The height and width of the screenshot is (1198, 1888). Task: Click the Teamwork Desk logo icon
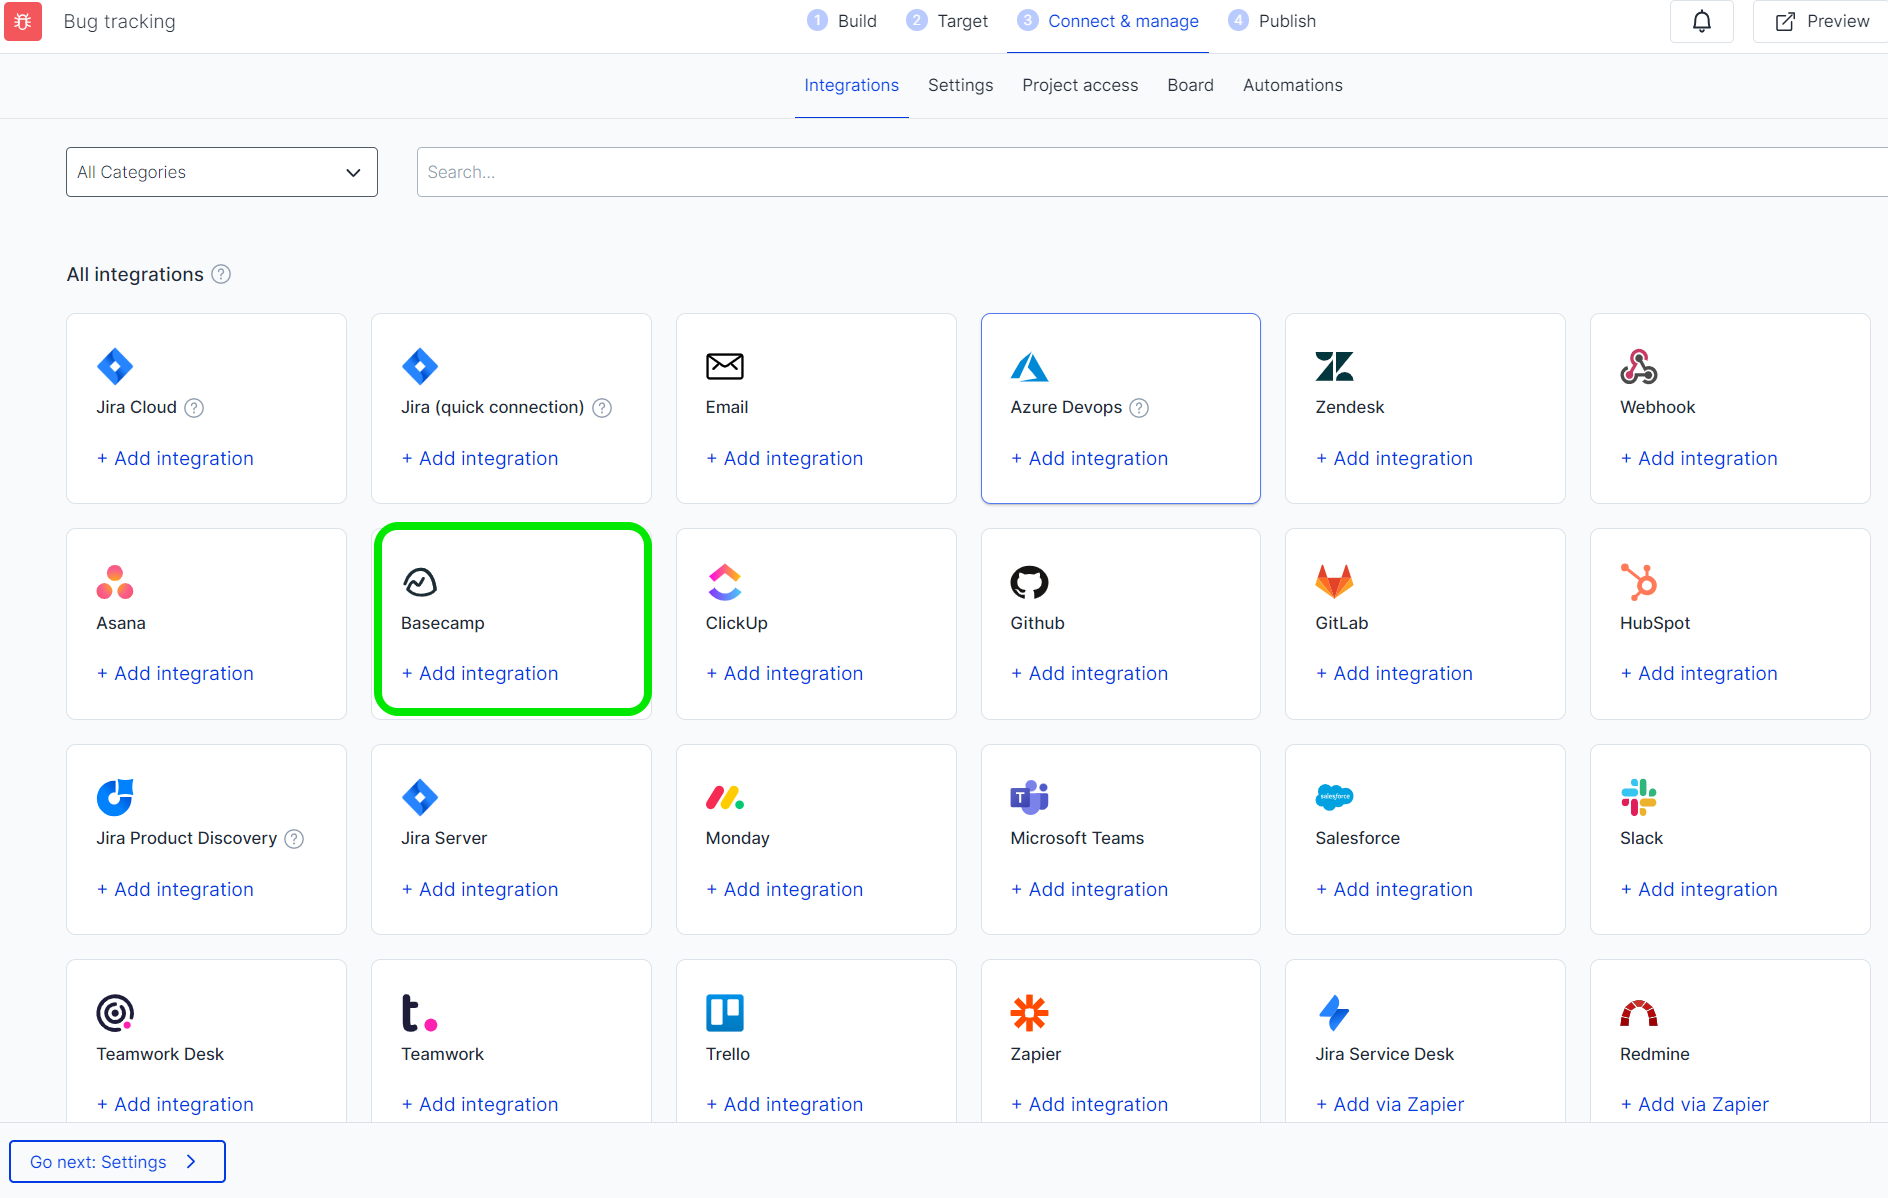pos(115,1013)
